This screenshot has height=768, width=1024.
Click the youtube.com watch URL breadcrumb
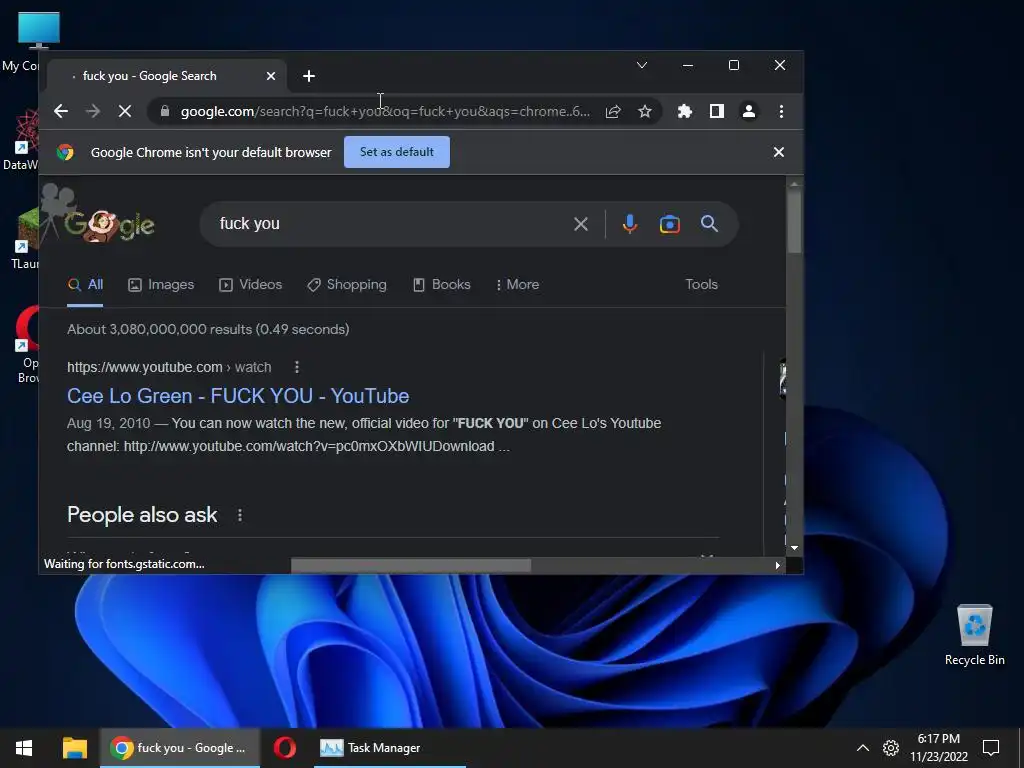click(169, 367)
